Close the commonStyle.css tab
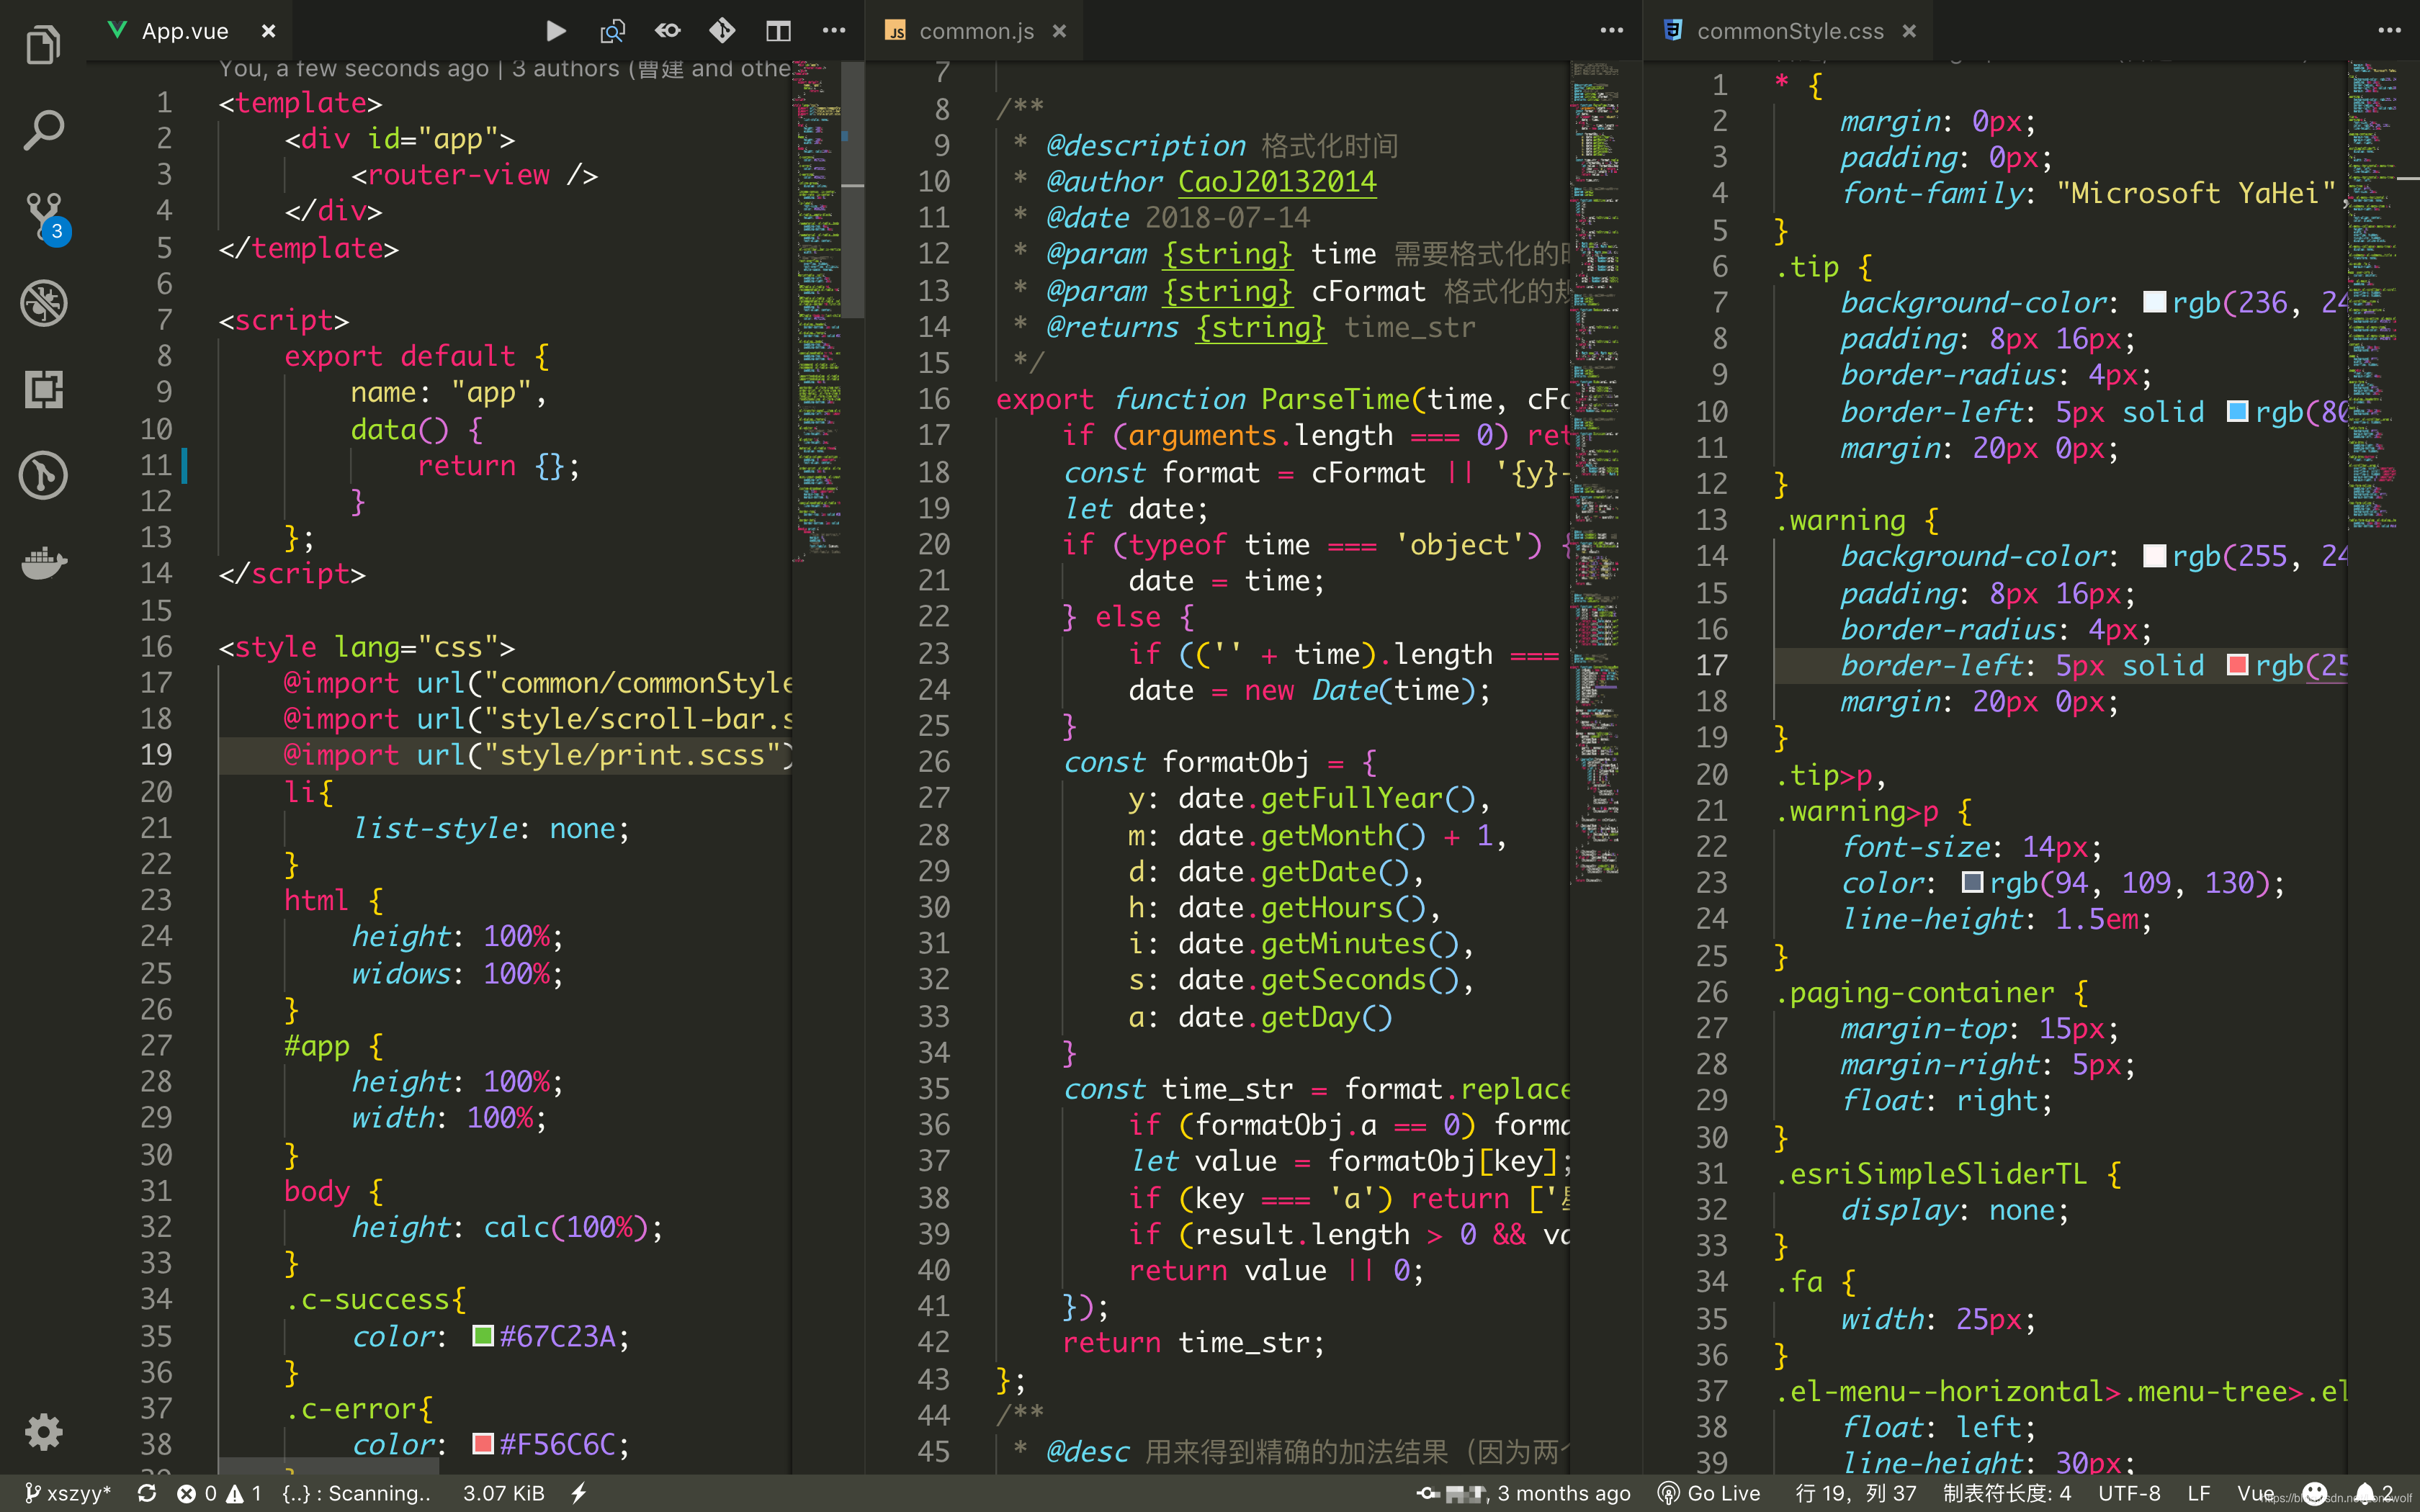The height and width of the screenshot is (1512, 2420). coord(1909,31)
